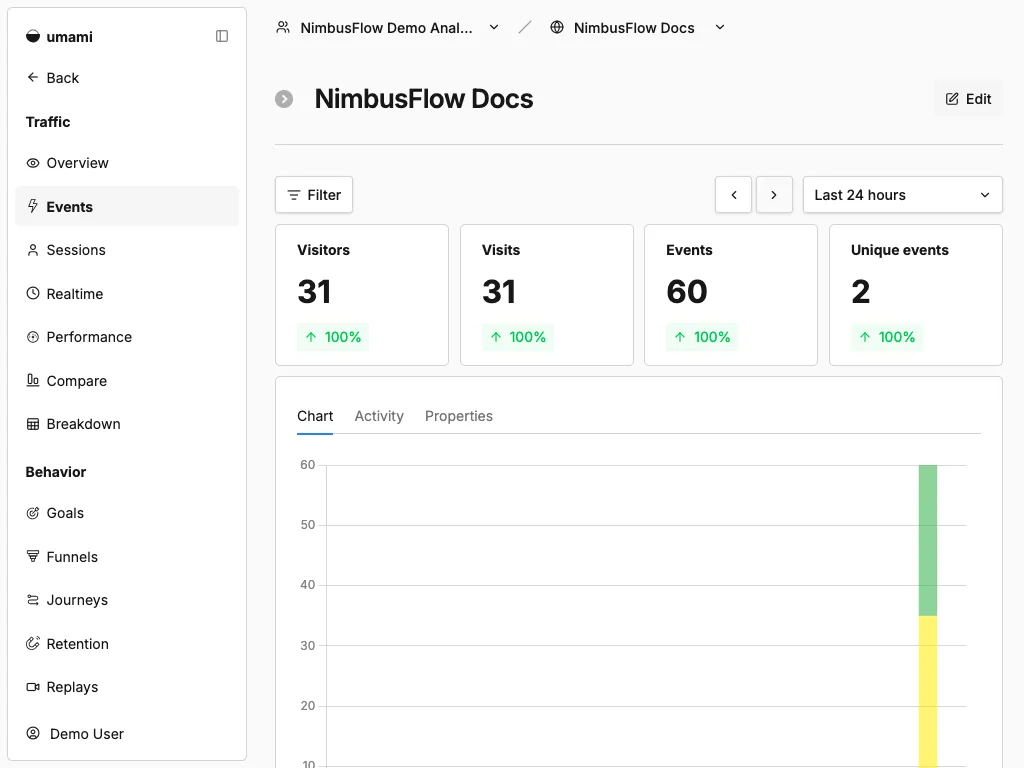
Task: Switch to the Activity tab
Action: click(x=379, y=416)
